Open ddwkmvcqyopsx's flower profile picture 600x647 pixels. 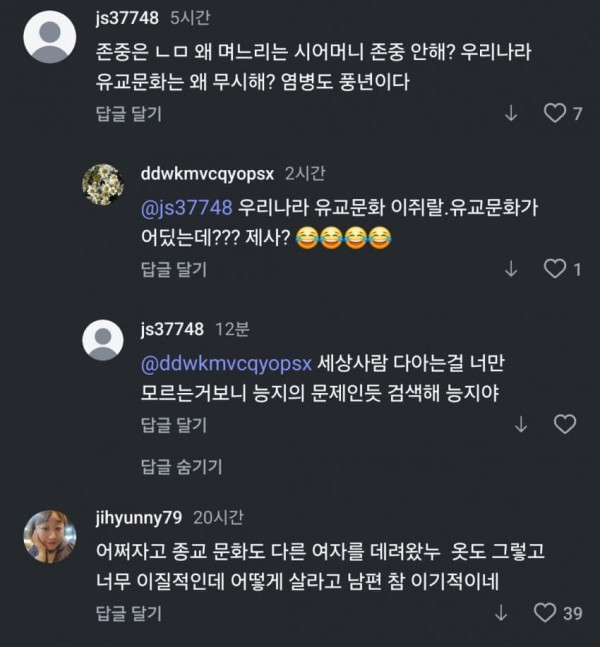103,184
